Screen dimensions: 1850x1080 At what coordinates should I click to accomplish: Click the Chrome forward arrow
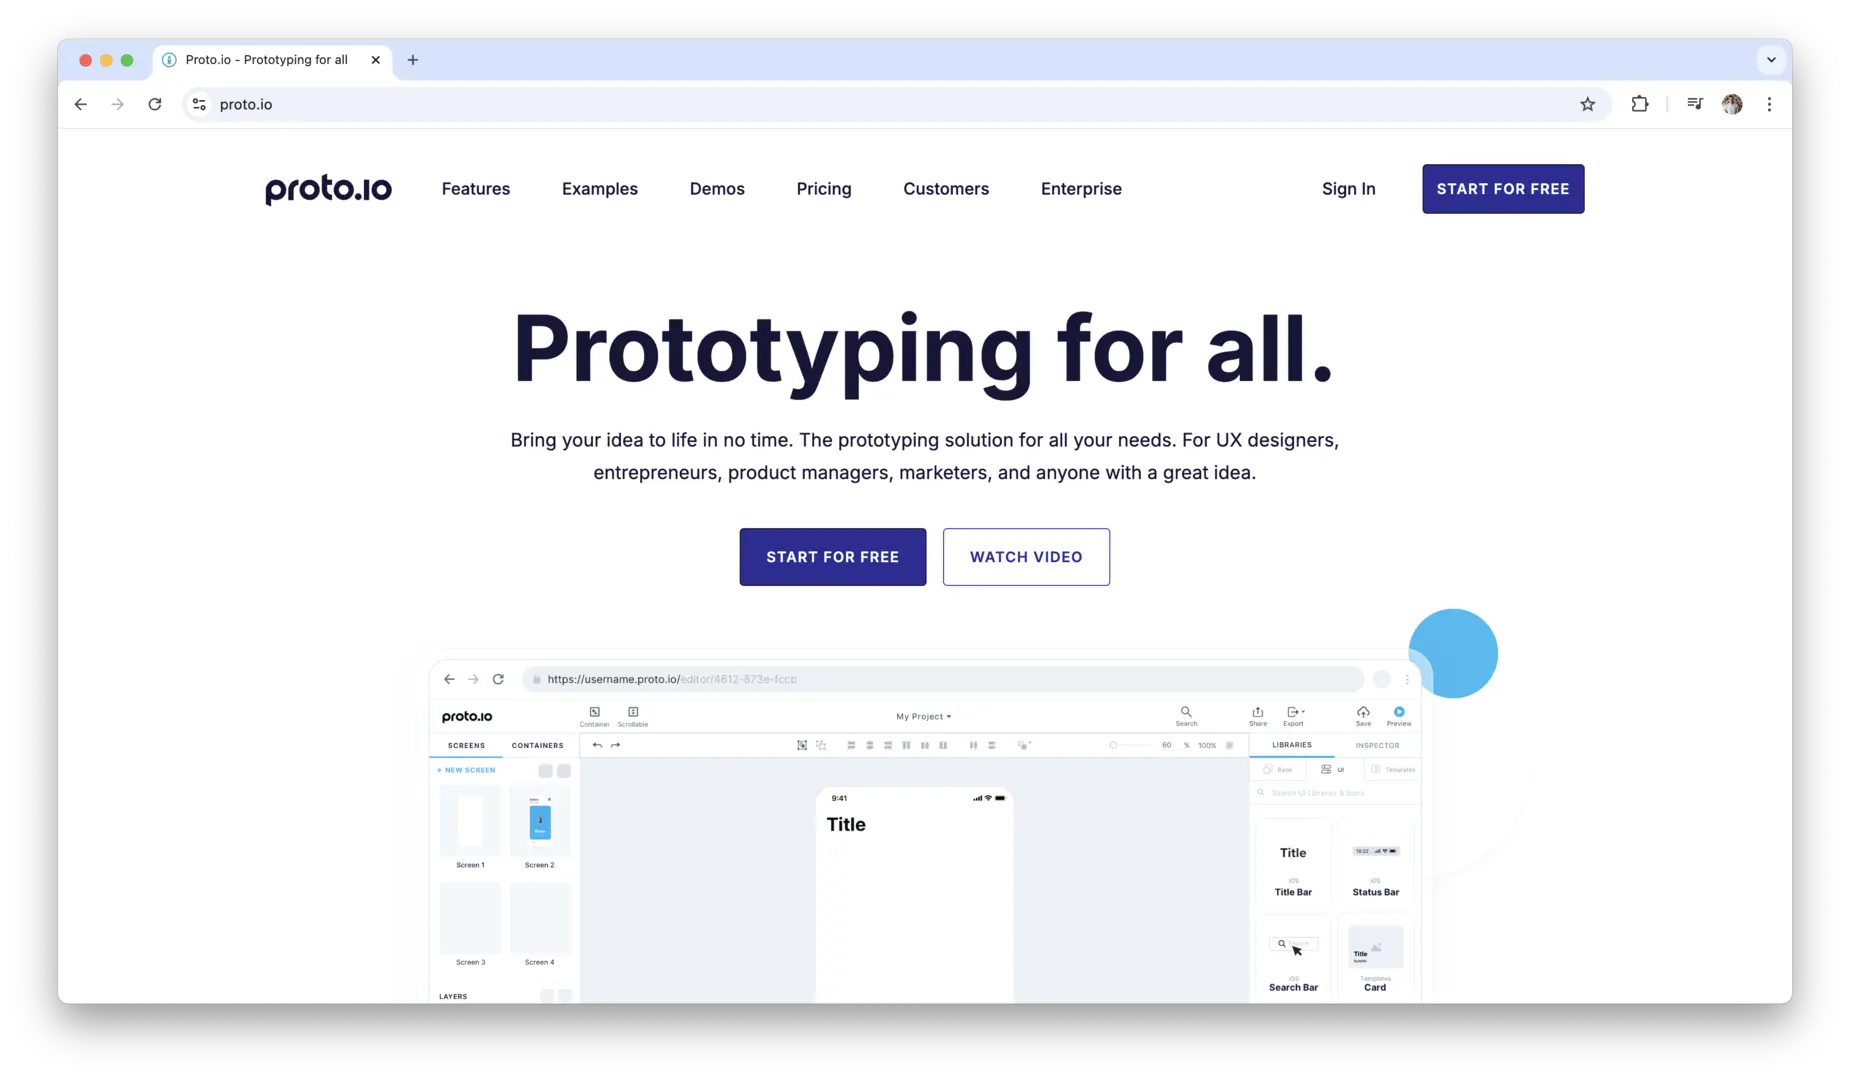point(118,104)
